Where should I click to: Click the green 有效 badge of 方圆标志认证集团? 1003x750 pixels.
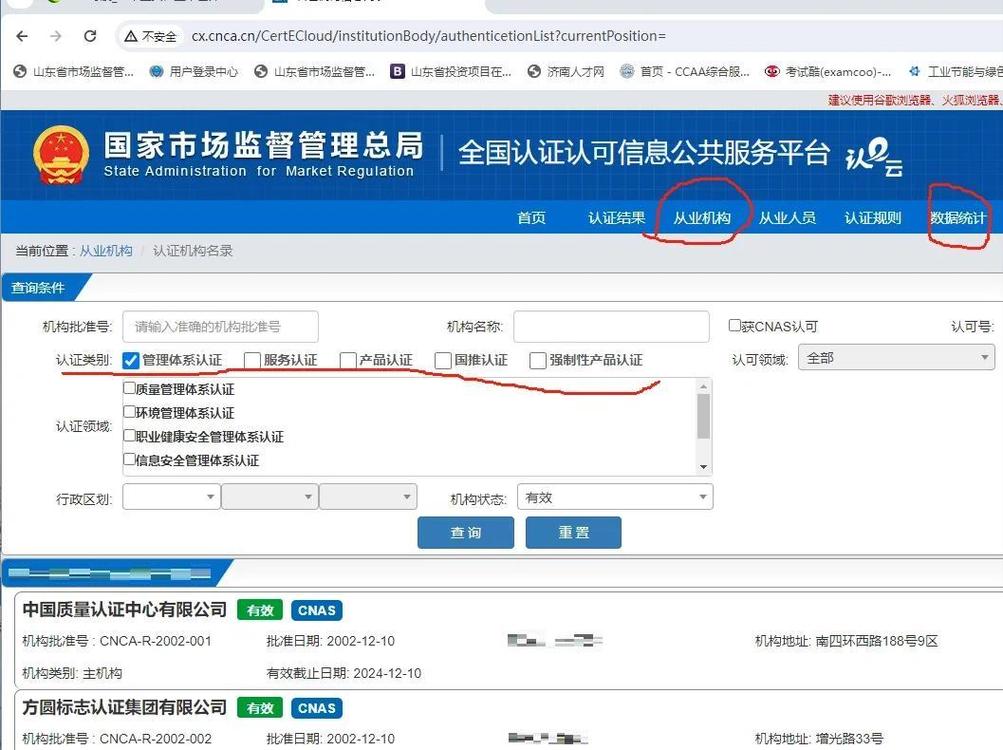260,708
